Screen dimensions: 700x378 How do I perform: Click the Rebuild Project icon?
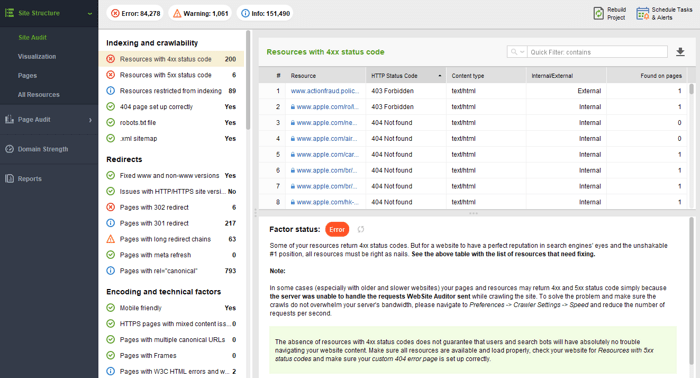click(598, 13)
